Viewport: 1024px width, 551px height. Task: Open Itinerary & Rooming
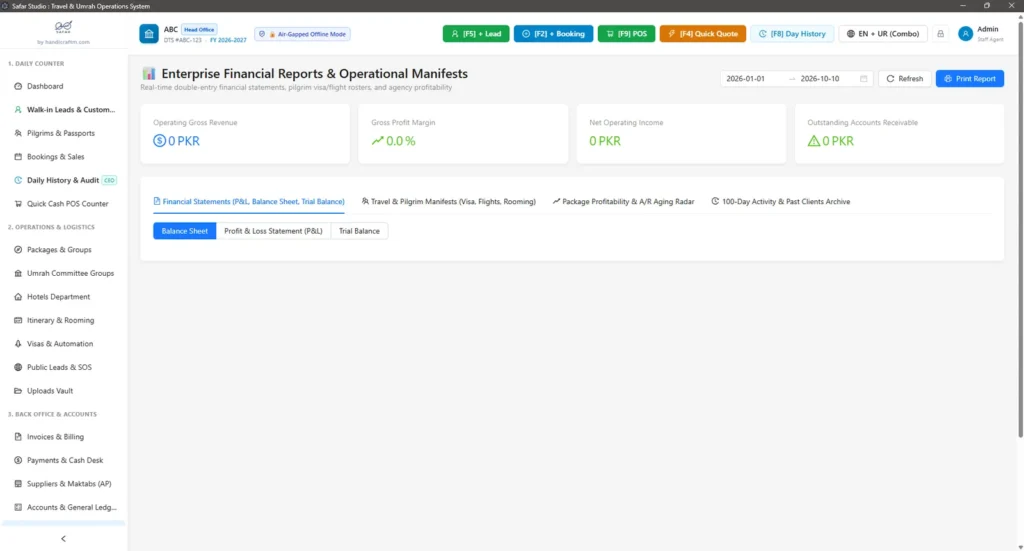coord(63,320)
